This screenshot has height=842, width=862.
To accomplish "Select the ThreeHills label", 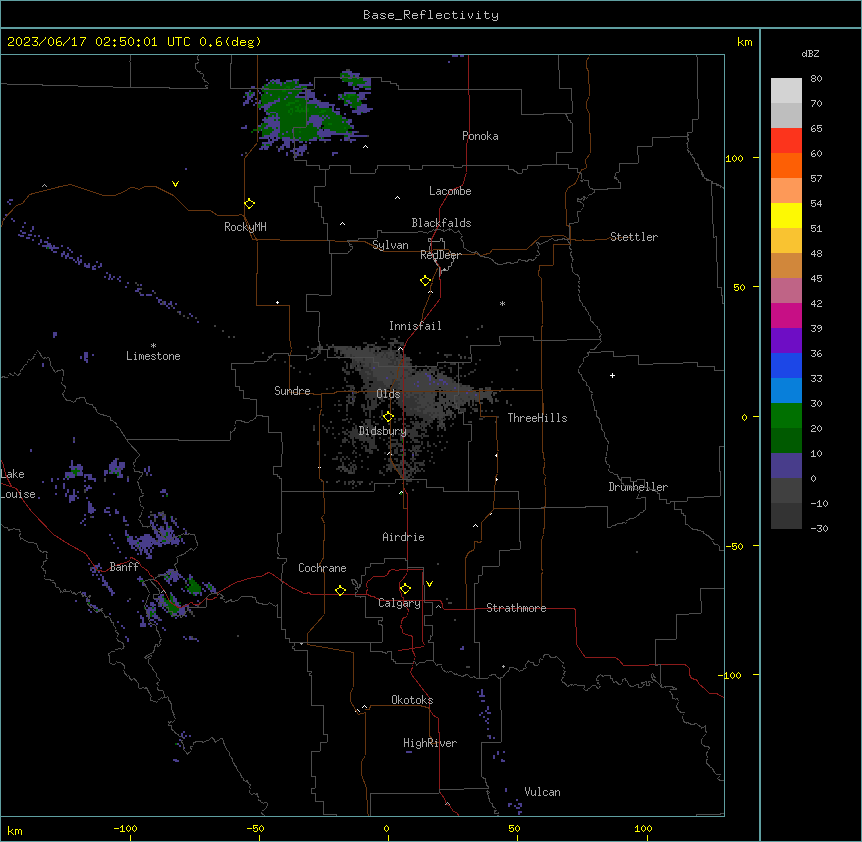I will pos(537,418).
